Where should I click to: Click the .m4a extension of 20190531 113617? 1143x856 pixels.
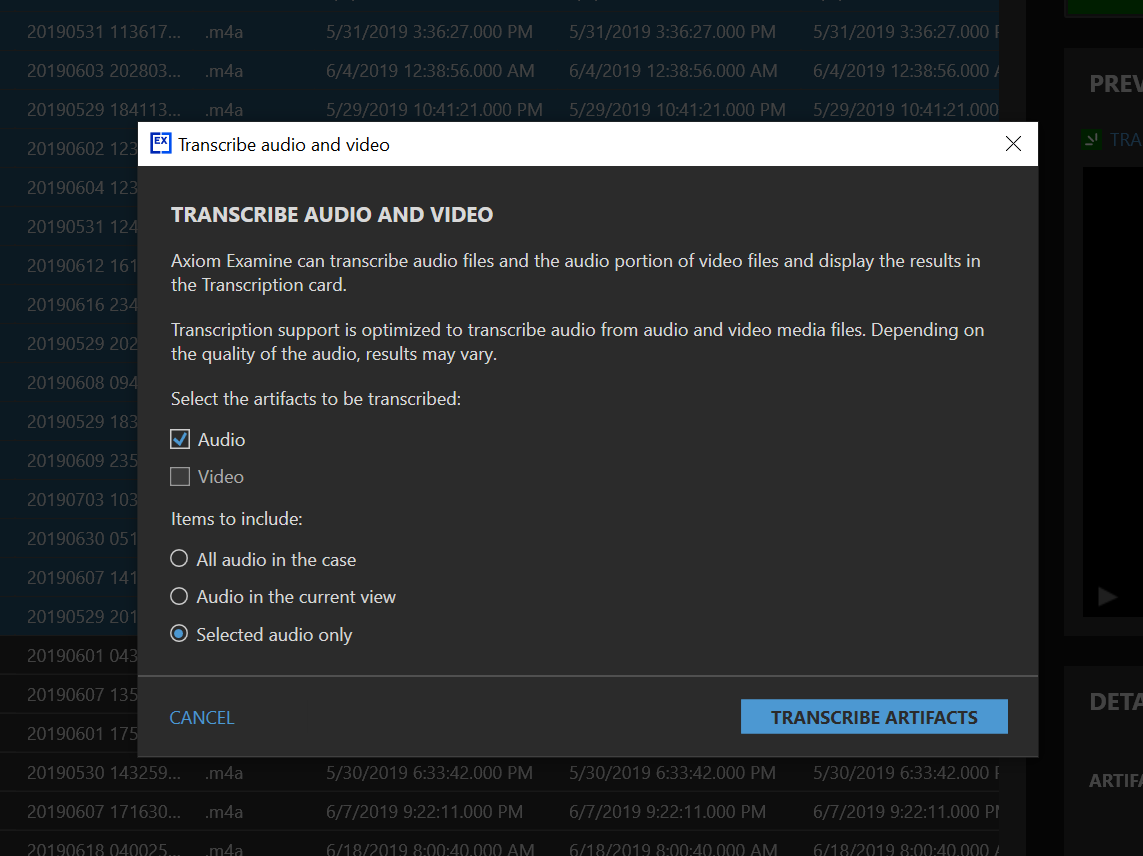point(224,32)
